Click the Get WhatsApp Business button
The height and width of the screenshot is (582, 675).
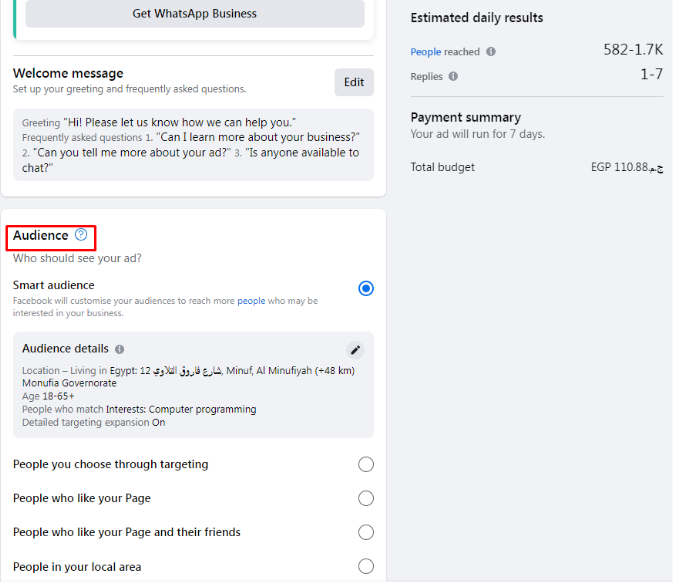[x=195, y=14]
